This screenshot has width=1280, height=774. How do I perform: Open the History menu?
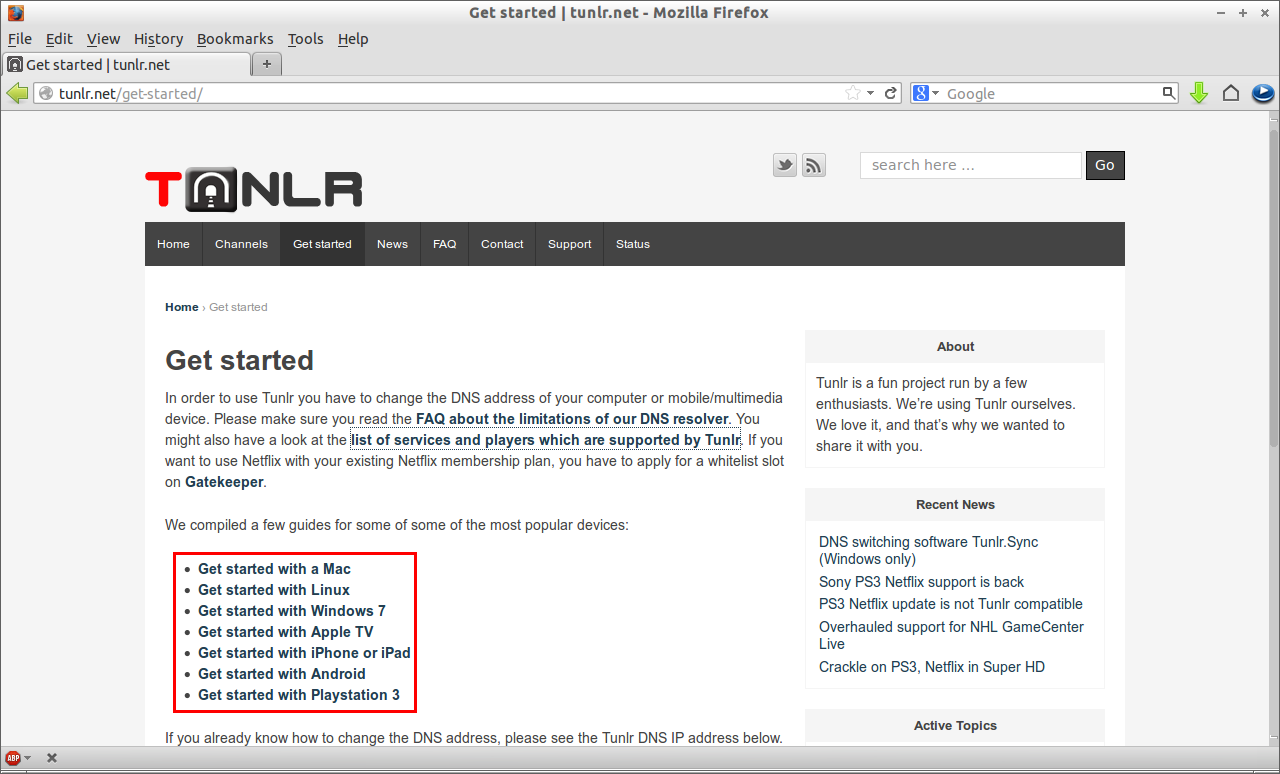[x=158, y=39]
